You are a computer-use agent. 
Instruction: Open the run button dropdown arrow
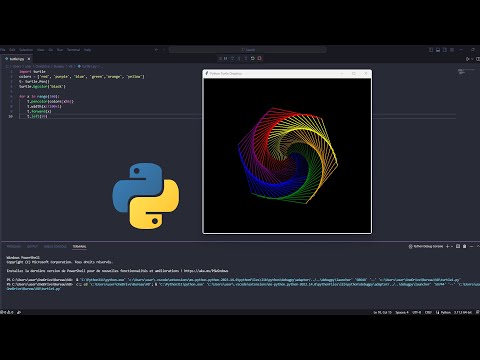coord(472,59)
